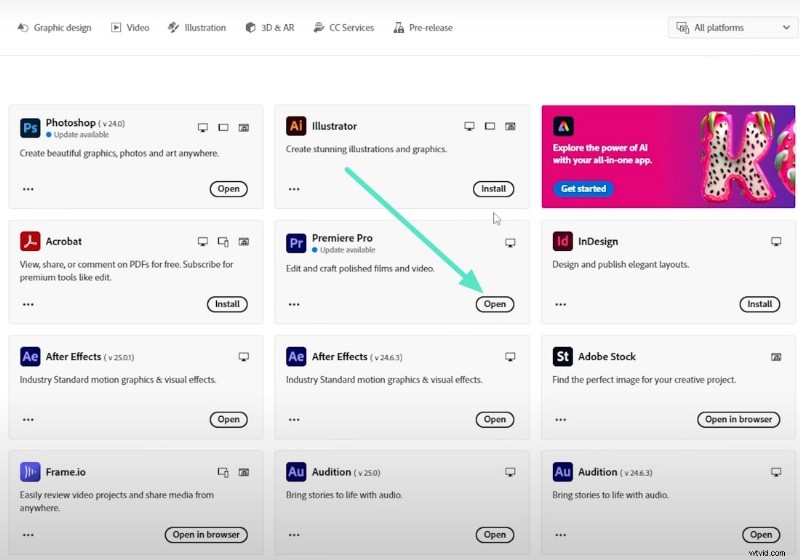Click Photoshop Update available text

(x=82, y=135)
